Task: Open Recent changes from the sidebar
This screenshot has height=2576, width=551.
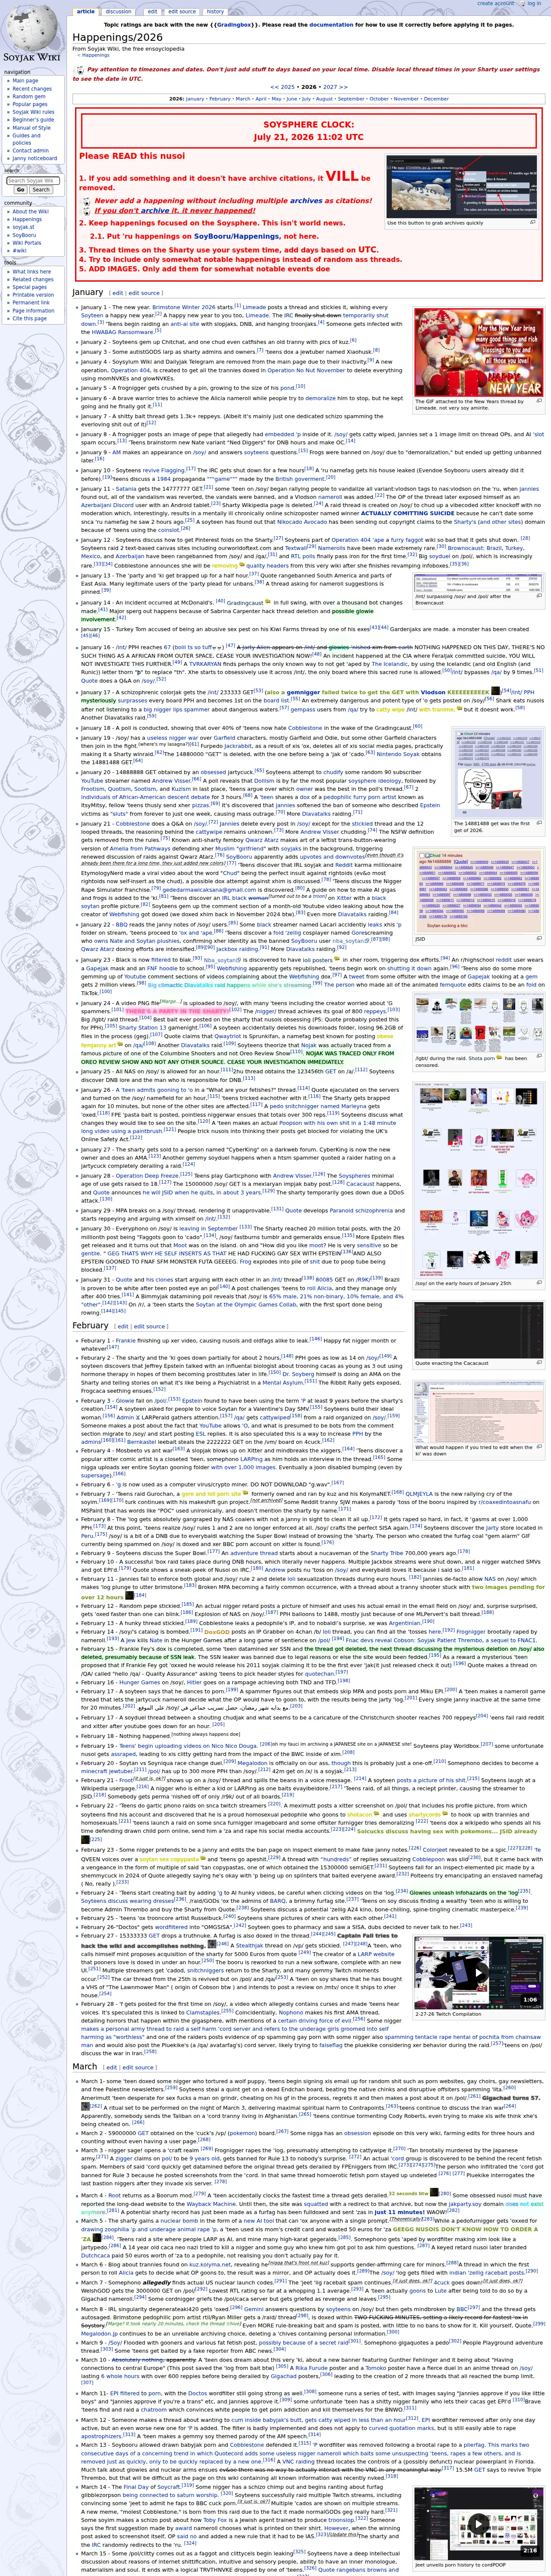Action: tap(32, 89)
